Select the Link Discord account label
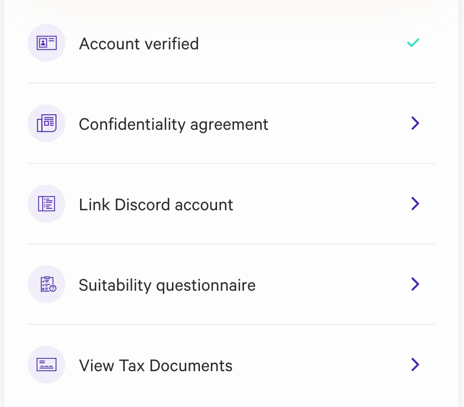Image resolution: width=464 pixels, height=407 pixels. coord(156,205)
